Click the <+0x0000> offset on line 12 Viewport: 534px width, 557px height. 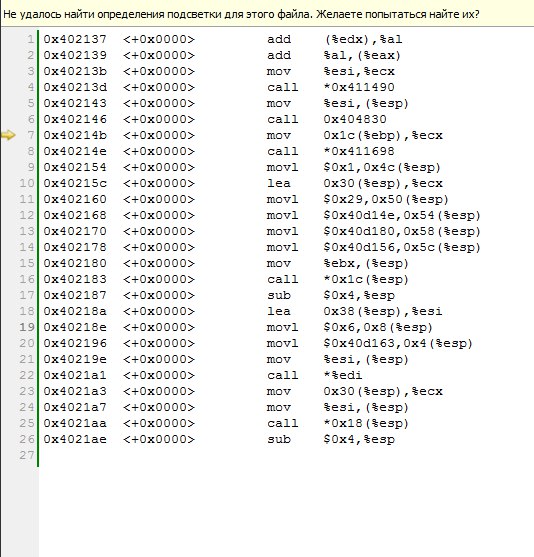click(159, 215)
